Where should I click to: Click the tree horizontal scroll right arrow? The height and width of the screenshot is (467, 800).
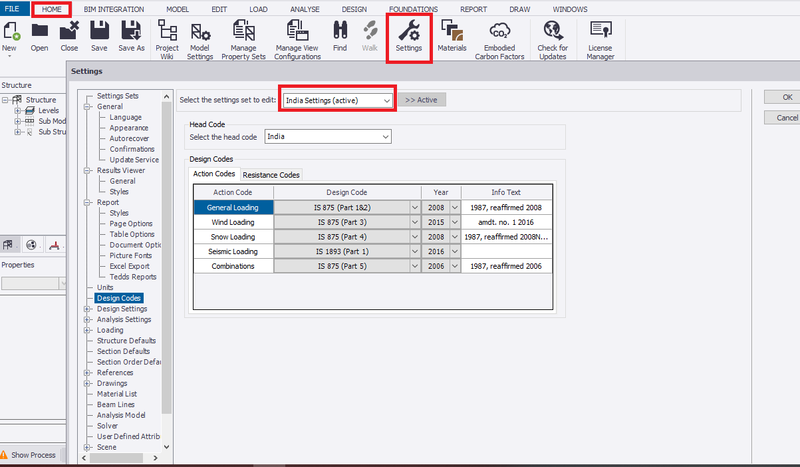156,458
